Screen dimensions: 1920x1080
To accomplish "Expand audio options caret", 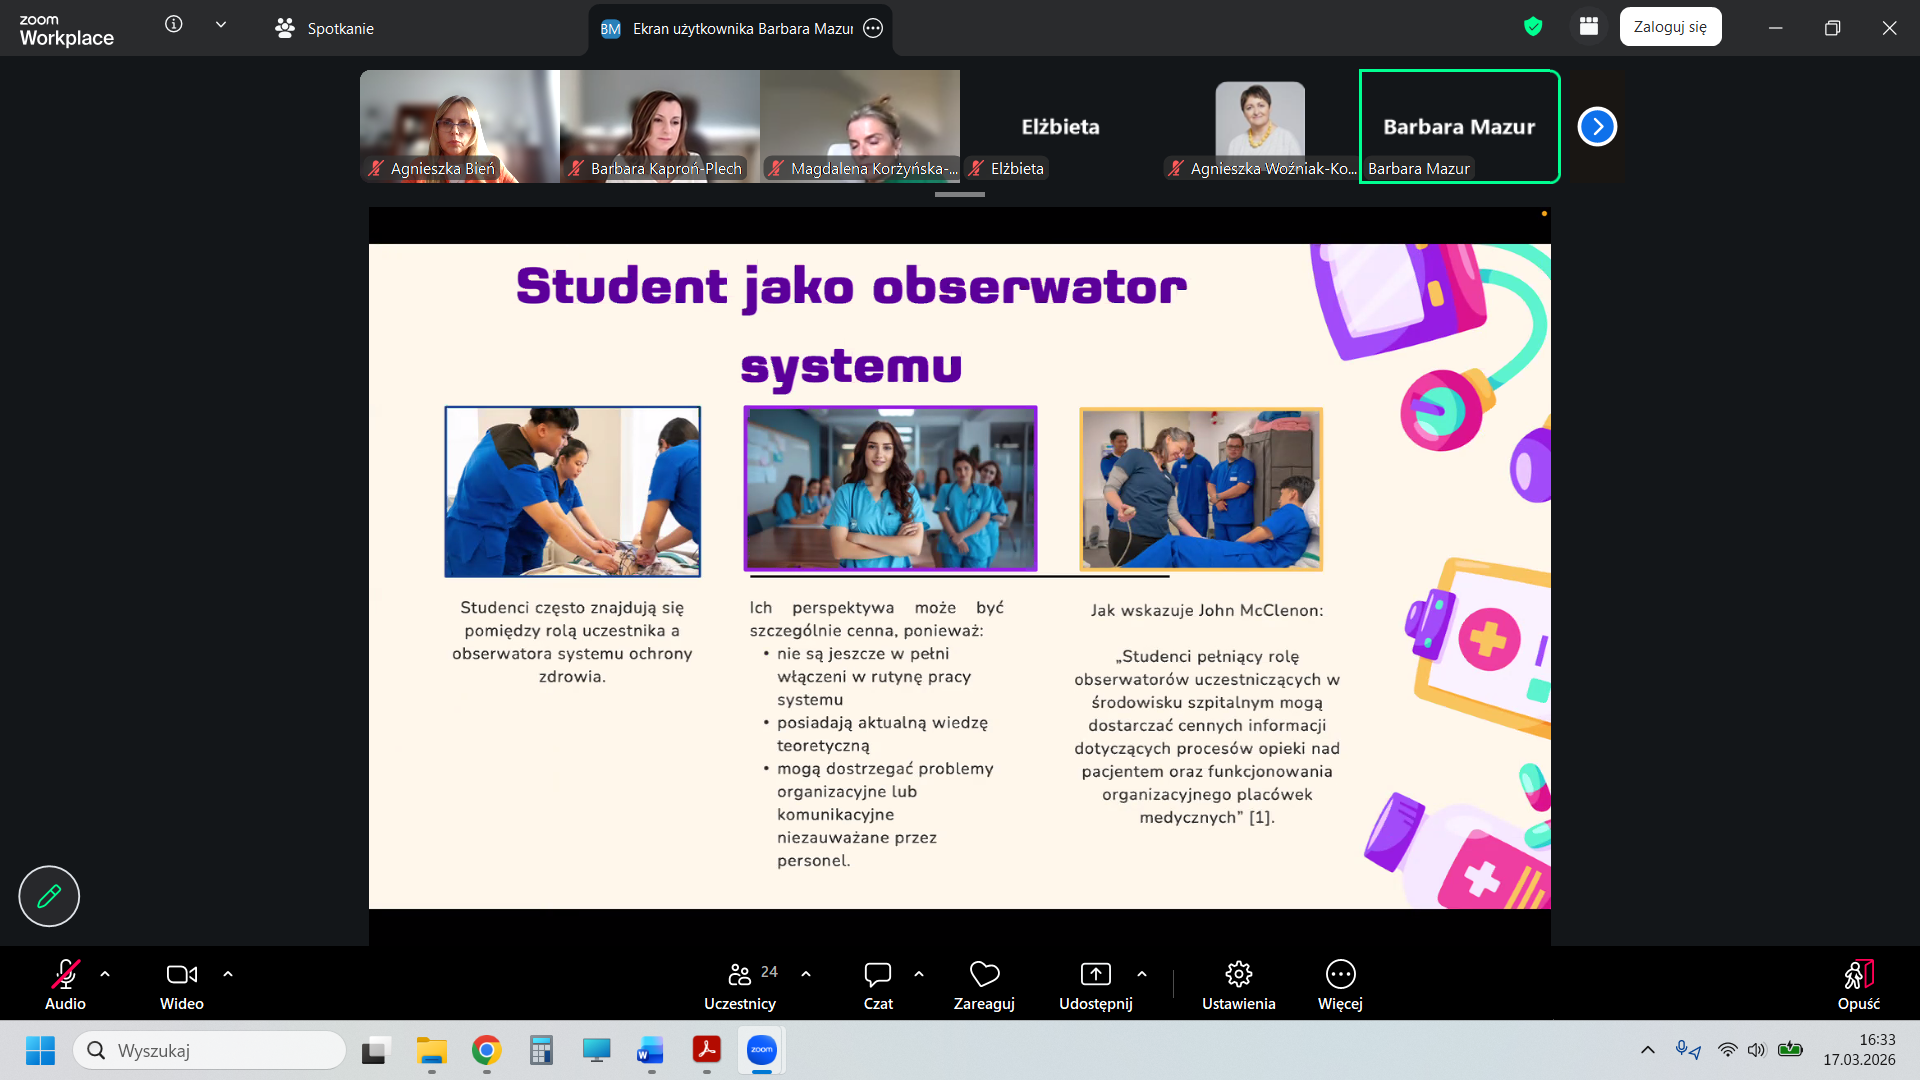I will pos(105,974).
